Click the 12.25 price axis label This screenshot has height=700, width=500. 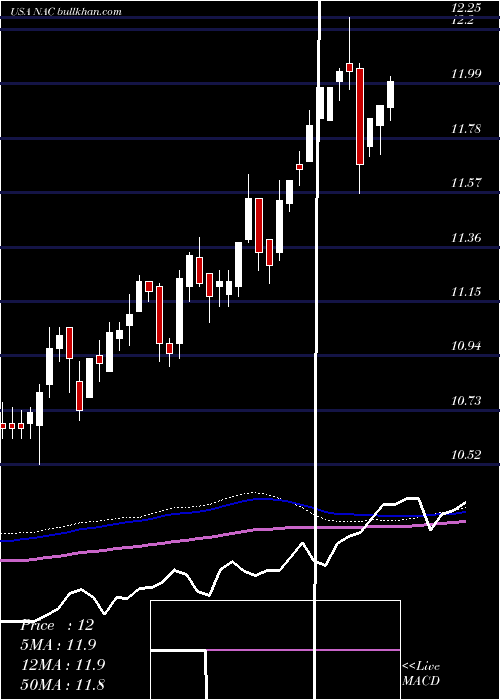tap(466, 8)
